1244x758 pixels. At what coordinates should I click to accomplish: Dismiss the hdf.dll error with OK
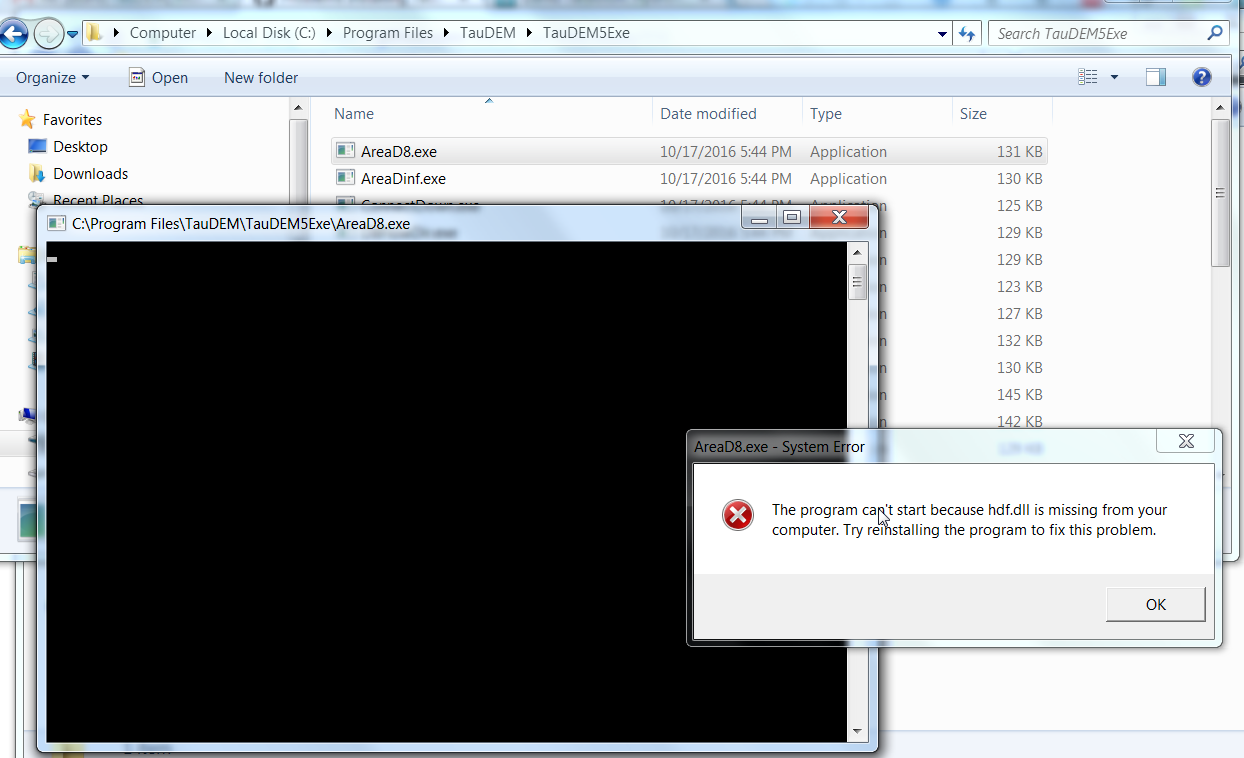tap(1155, 604)
